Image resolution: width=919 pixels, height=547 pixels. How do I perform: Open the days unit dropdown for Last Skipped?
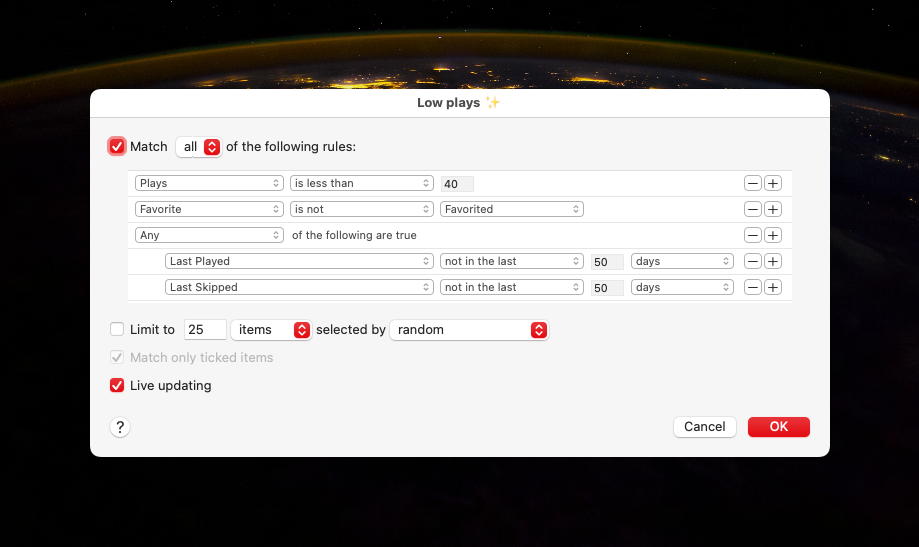click(x=682, y=287)
